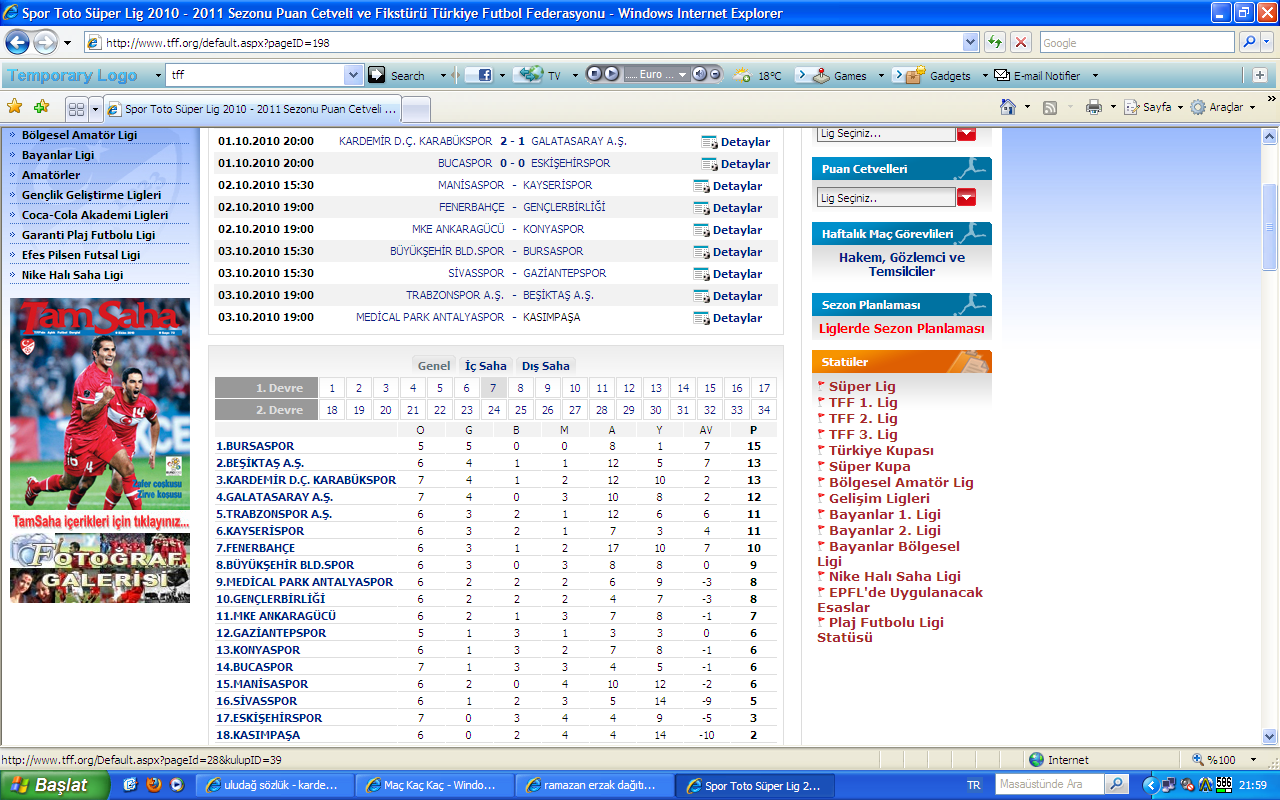Open 18.KASIMPAŞA team link
1280x800 pixels.
(258, 735)
